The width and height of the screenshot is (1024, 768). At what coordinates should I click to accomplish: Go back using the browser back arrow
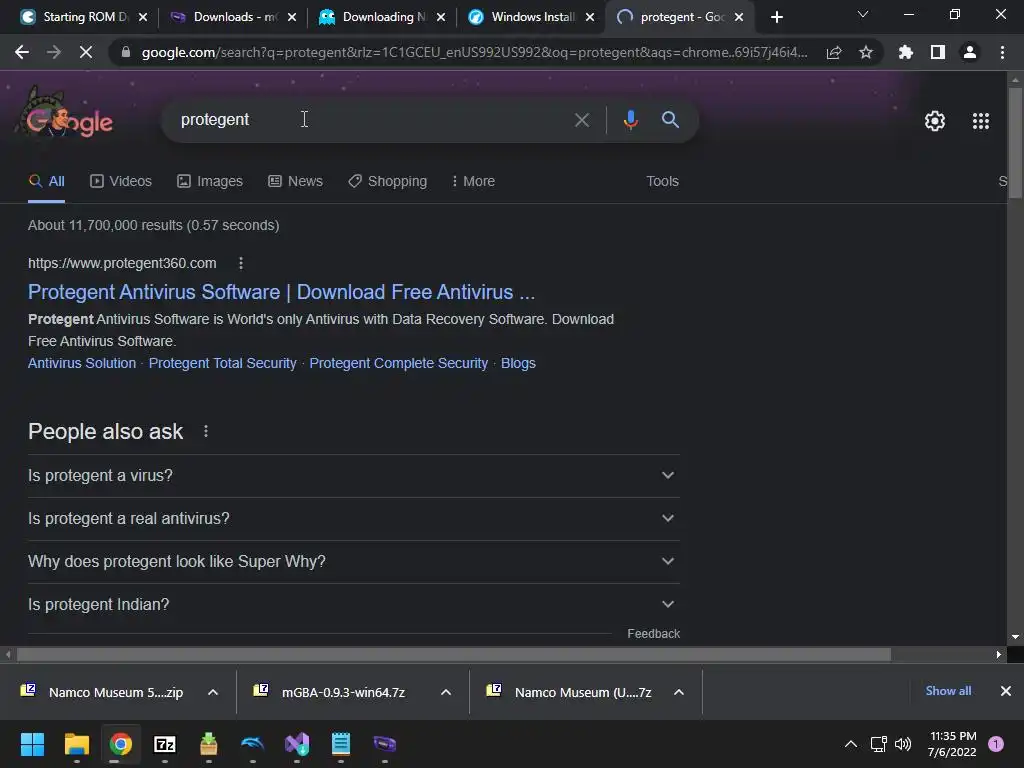tap(22, 52)
